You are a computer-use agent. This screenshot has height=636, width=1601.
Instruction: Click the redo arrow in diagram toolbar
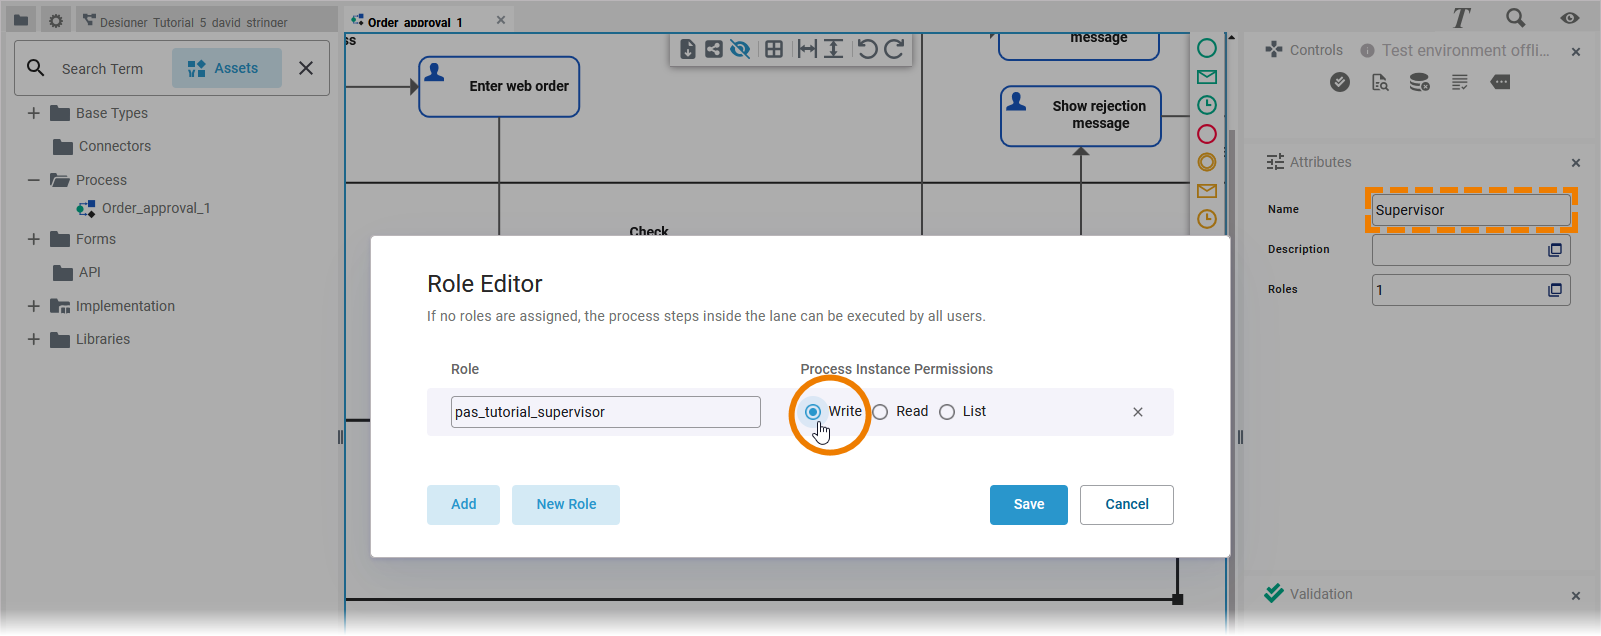tap(894, 49)
